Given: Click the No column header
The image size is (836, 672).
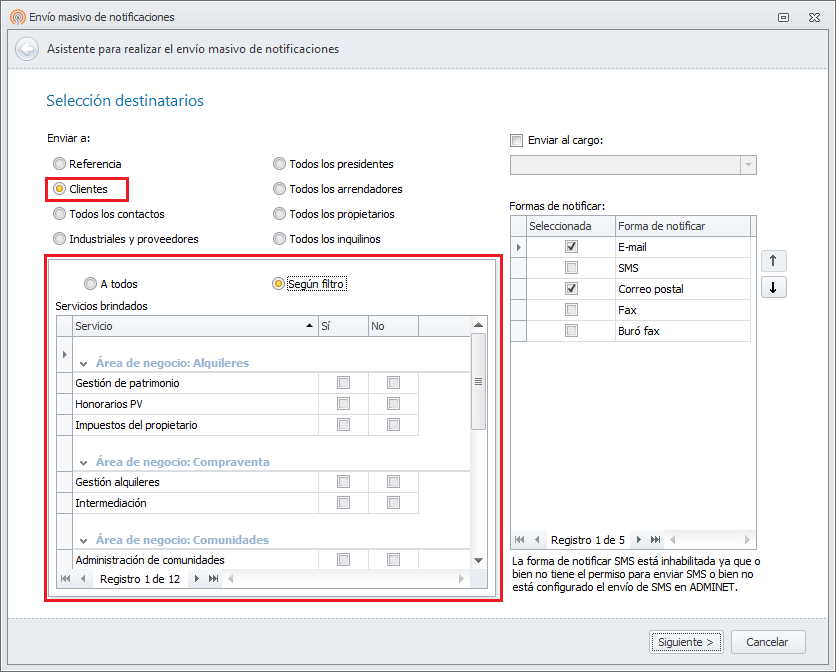Looking at the screenshot, I should pos(393,326).
